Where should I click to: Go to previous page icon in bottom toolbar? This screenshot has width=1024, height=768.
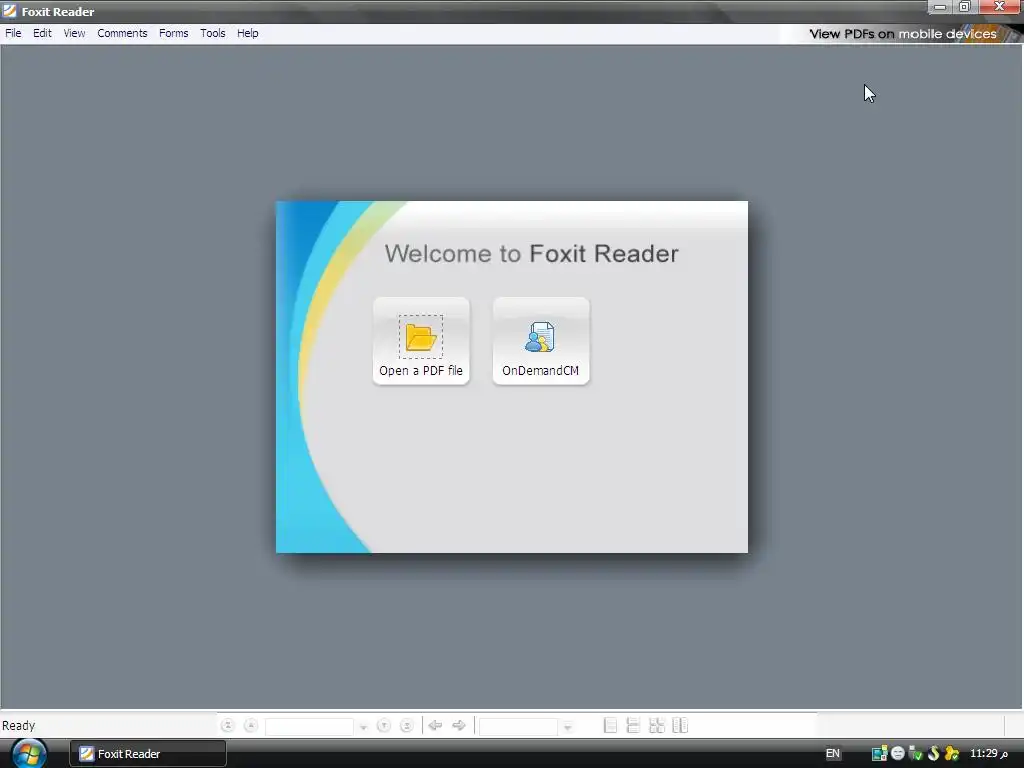point(251,726)
